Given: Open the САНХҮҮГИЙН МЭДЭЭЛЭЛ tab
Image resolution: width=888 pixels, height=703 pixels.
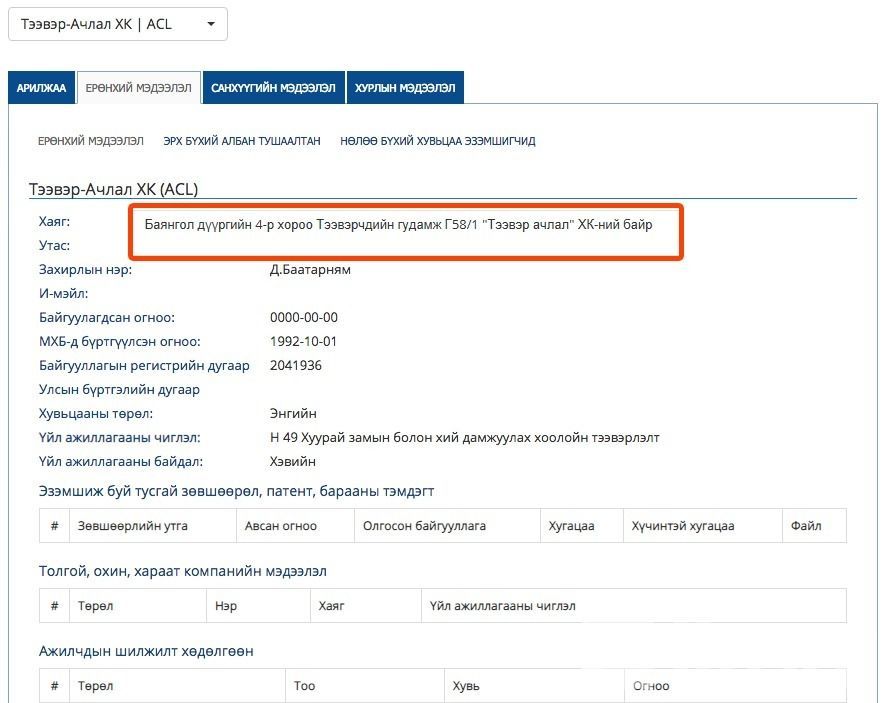Looking at the screenshot, I should tap(273, 88).
